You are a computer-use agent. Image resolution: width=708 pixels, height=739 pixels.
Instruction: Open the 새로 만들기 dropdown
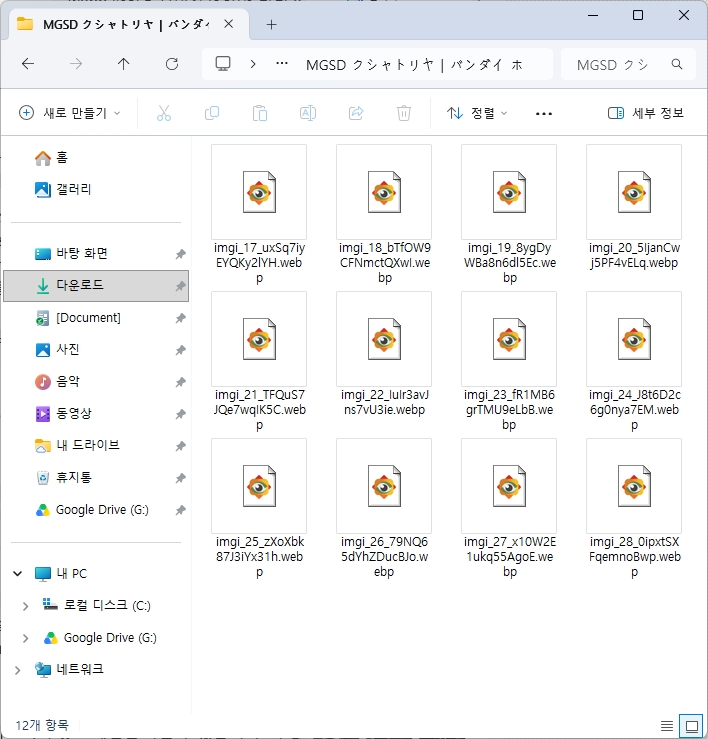[x=70, y=113]
